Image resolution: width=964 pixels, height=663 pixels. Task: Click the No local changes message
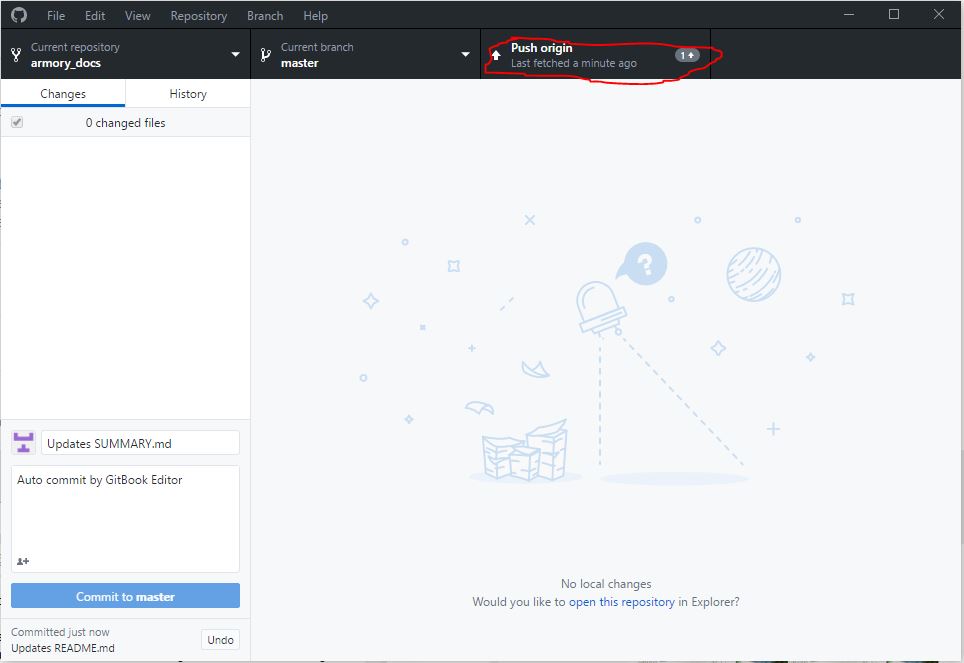pos(606,584)
